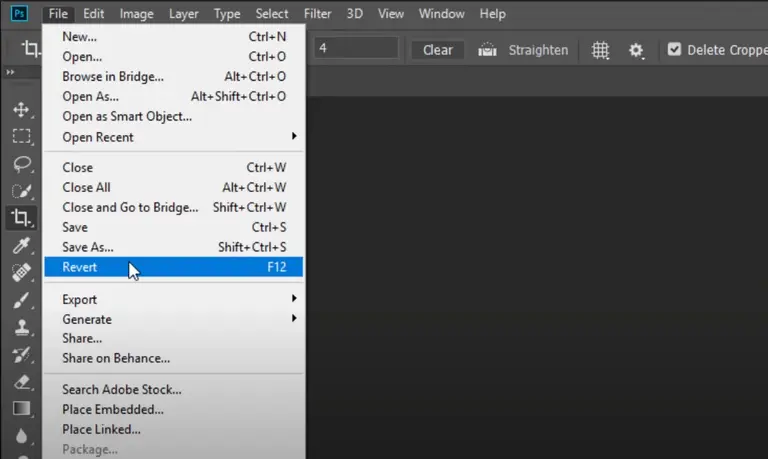Choose Close from File menu
The height and width of the screenshot is (459, 768).
click(x=173, y=168)
